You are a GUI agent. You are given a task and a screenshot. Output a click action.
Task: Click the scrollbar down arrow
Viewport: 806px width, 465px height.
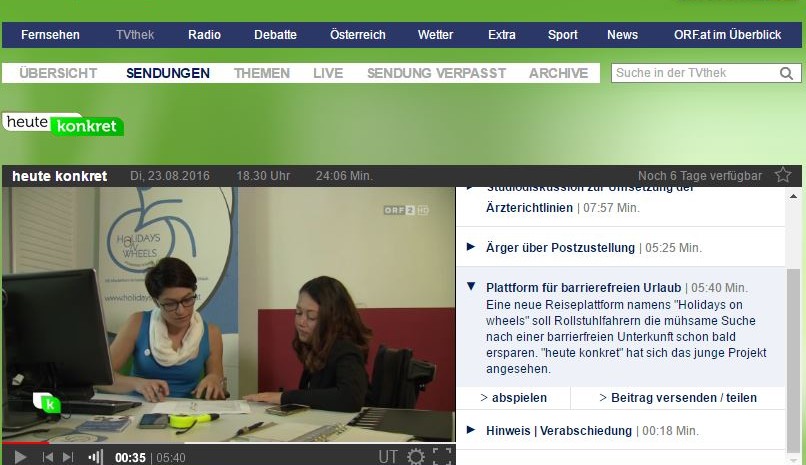(x=793, y=460)
